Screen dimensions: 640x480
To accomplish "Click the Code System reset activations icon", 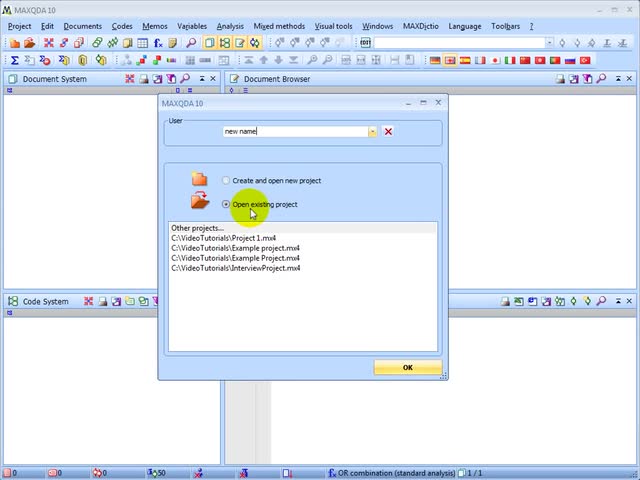I will pos(88,301).
